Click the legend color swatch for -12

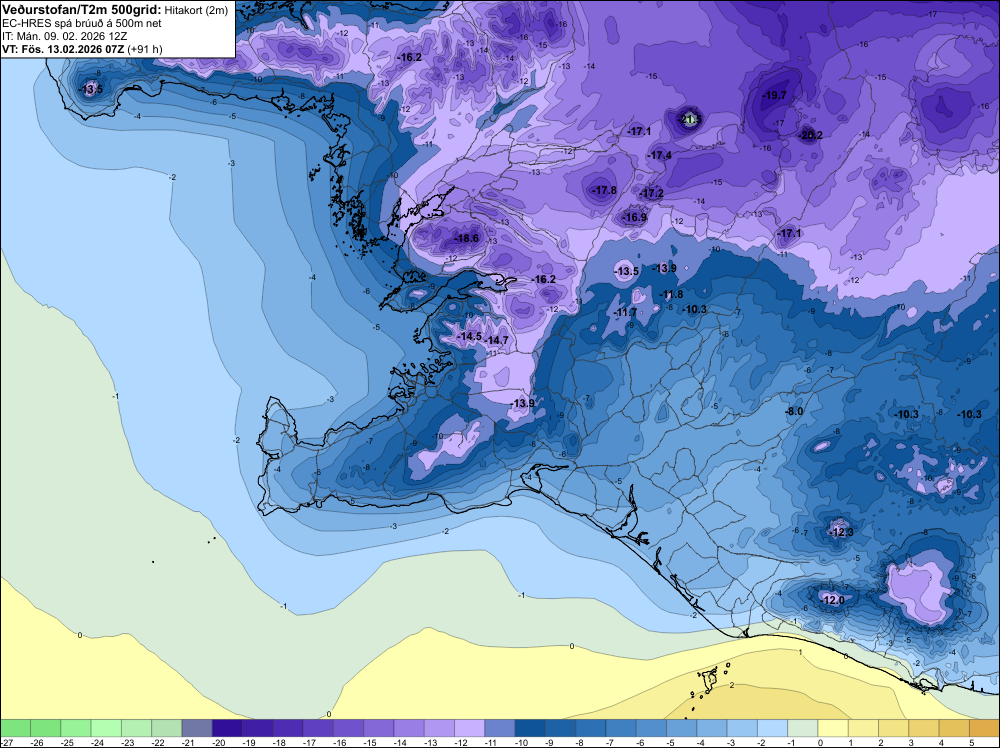469,728
